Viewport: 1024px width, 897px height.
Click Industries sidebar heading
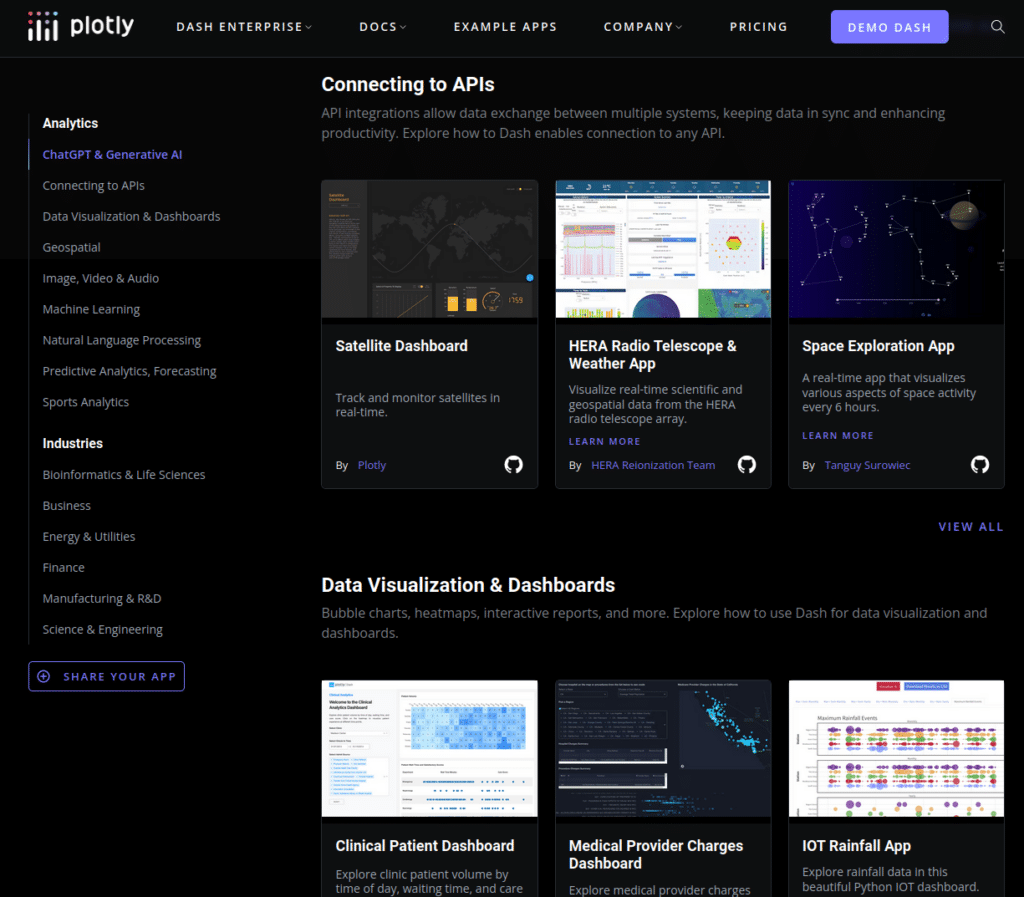click(72, 443)
